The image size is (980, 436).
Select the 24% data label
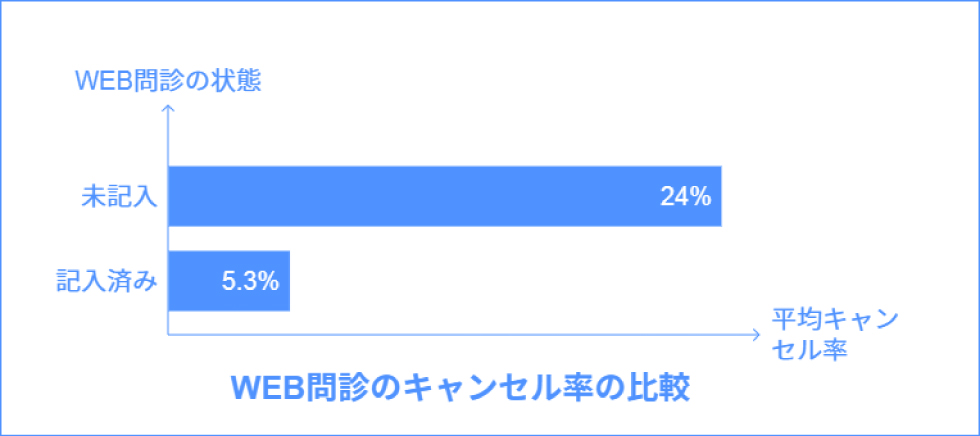click(685, 196)
